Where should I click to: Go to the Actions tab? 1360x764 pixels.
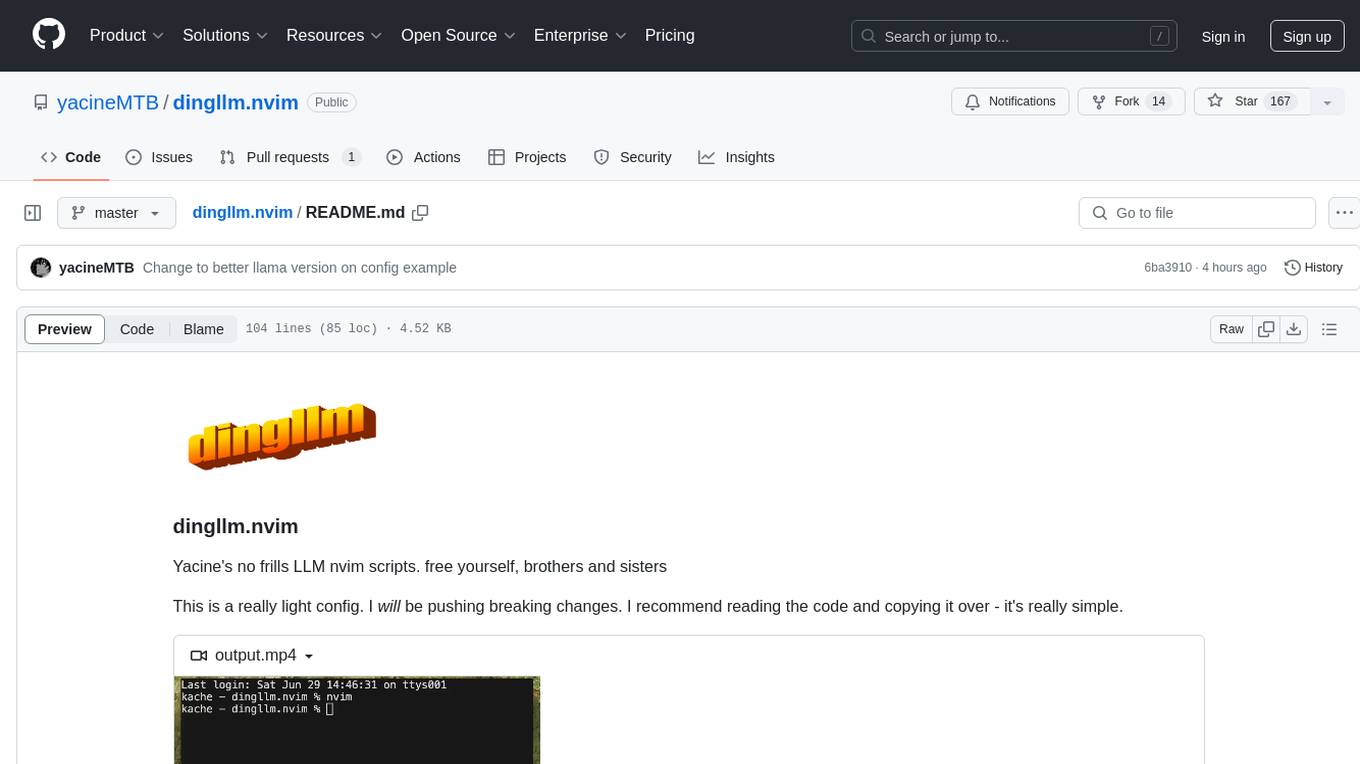point(423,157)
